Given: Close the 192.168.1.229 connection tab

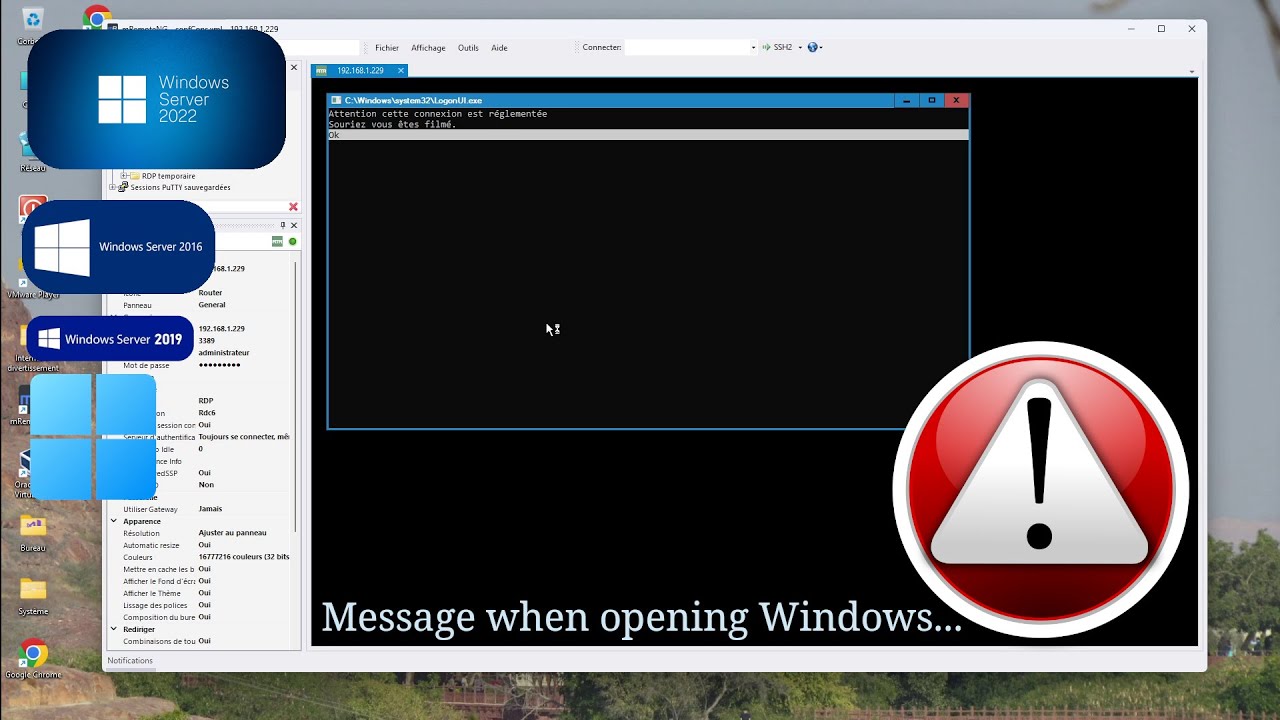Looking at the screenshot, I should (x=401, y=71).
